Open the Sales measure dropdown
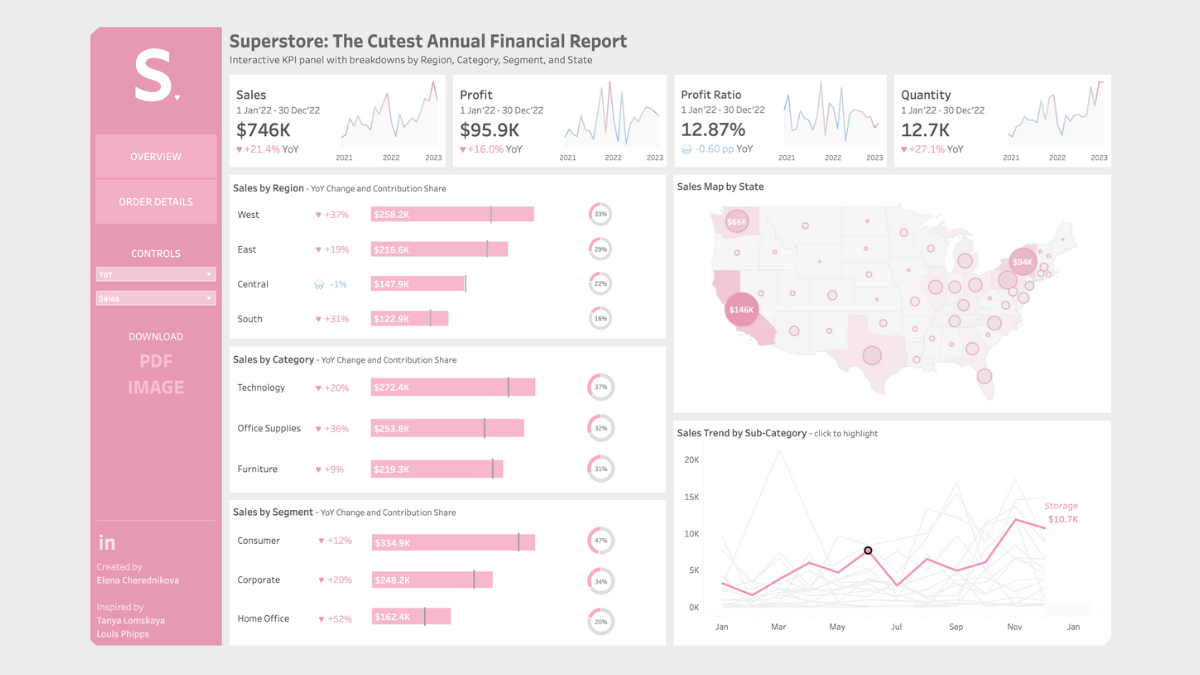 click(155, 298)
